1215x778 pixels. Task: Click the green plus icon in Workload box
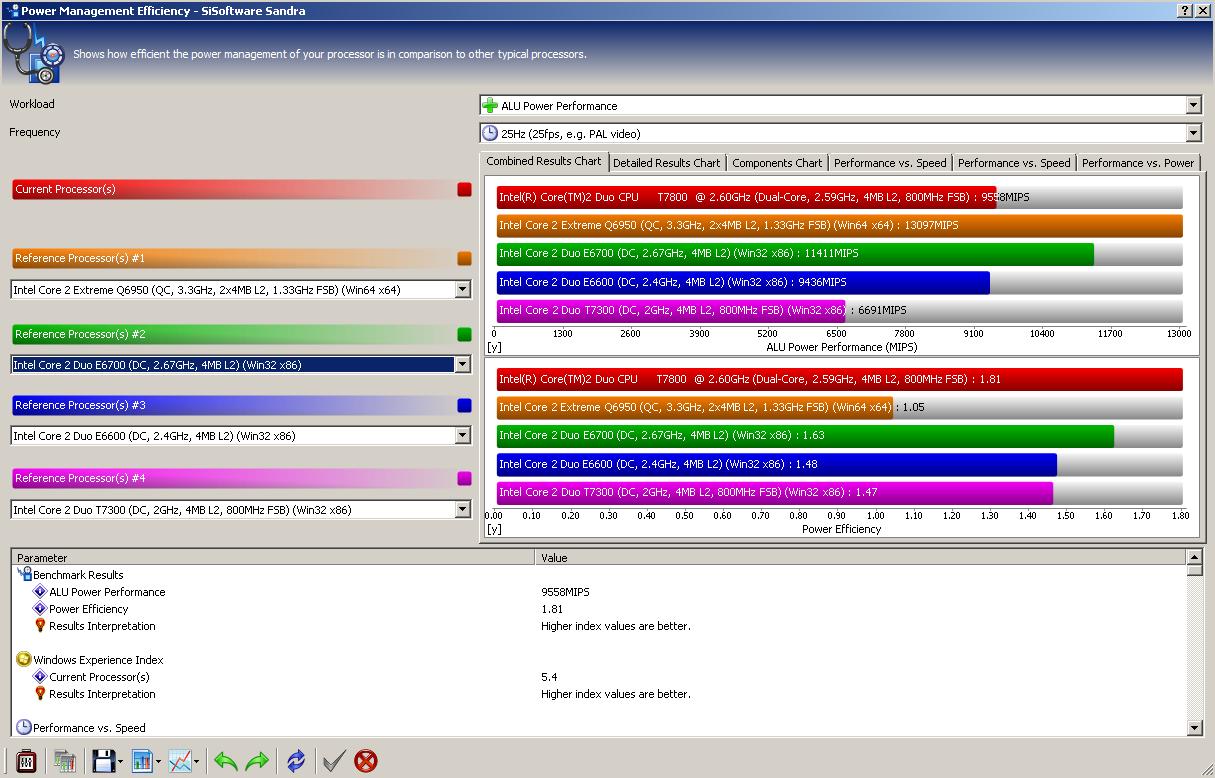pos(490,105)
